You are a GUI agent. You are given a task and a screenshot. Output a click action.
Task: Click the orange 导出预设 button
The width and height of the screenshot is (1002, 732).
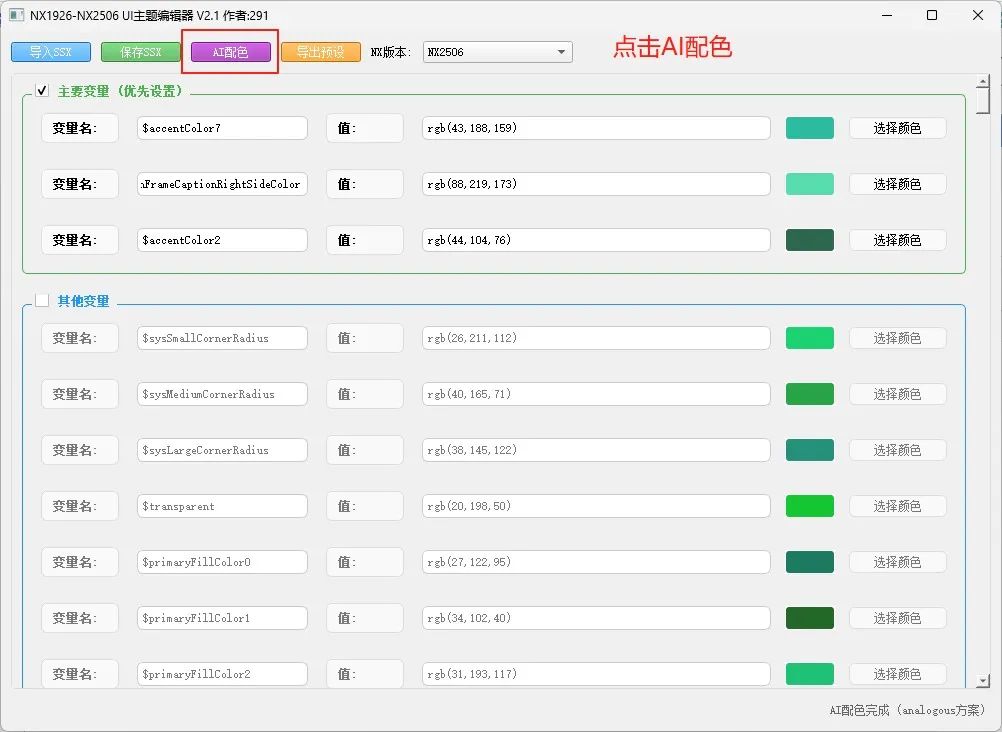click(321, 52)
